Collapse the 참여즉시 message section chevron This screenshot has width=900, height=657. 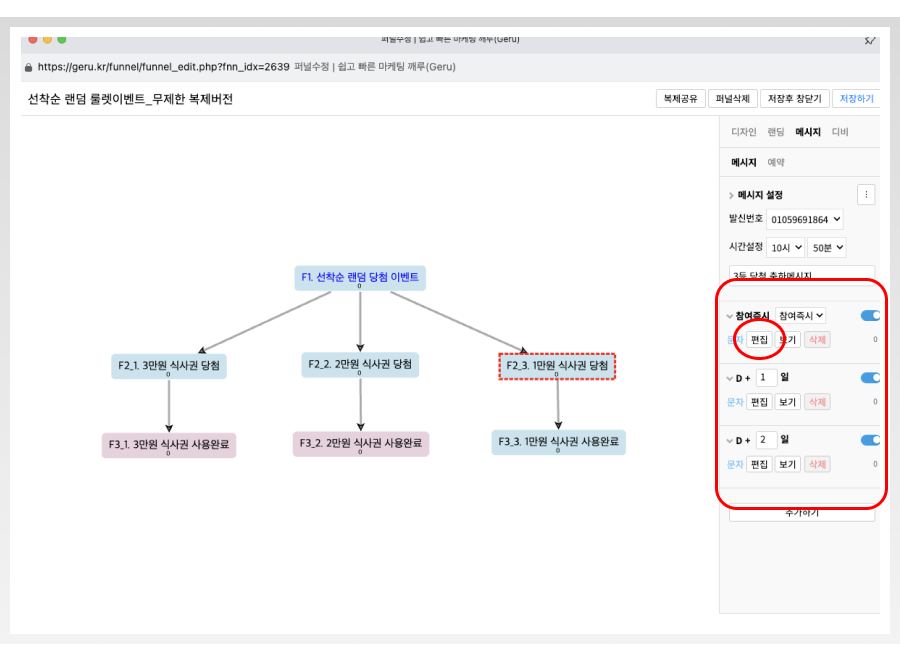730,316
